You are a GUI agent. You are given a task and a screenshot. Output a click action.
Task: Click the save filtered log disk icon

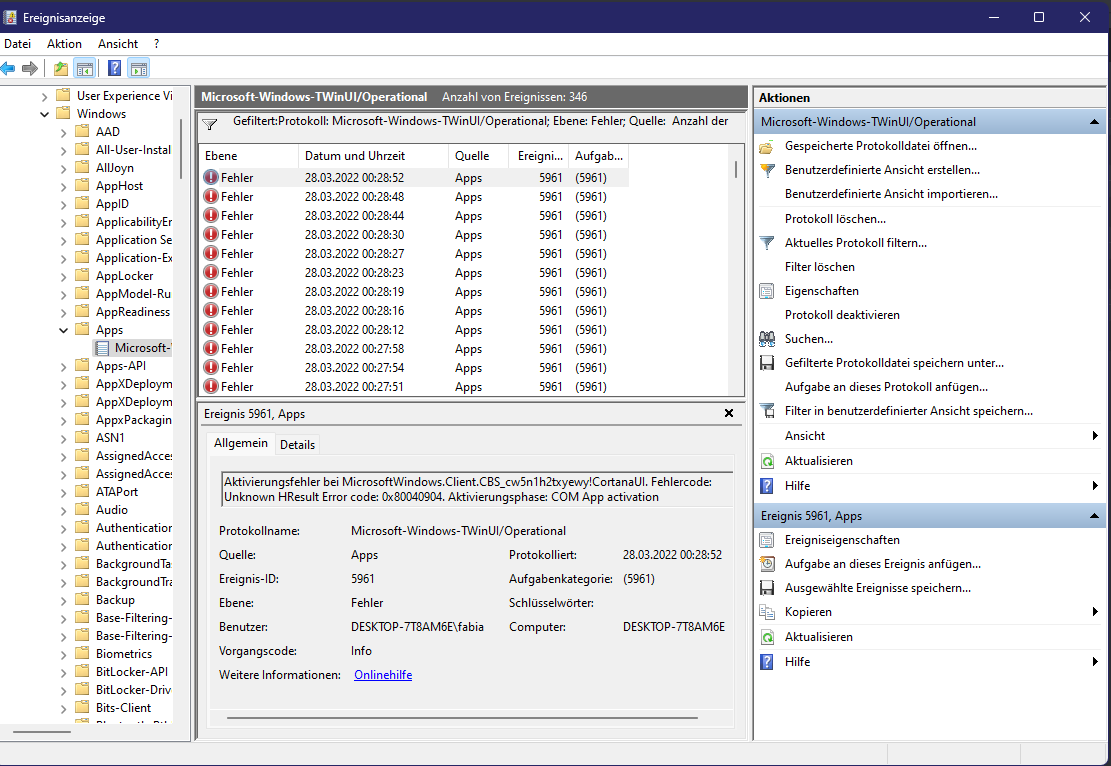click(x=767, y=363)
